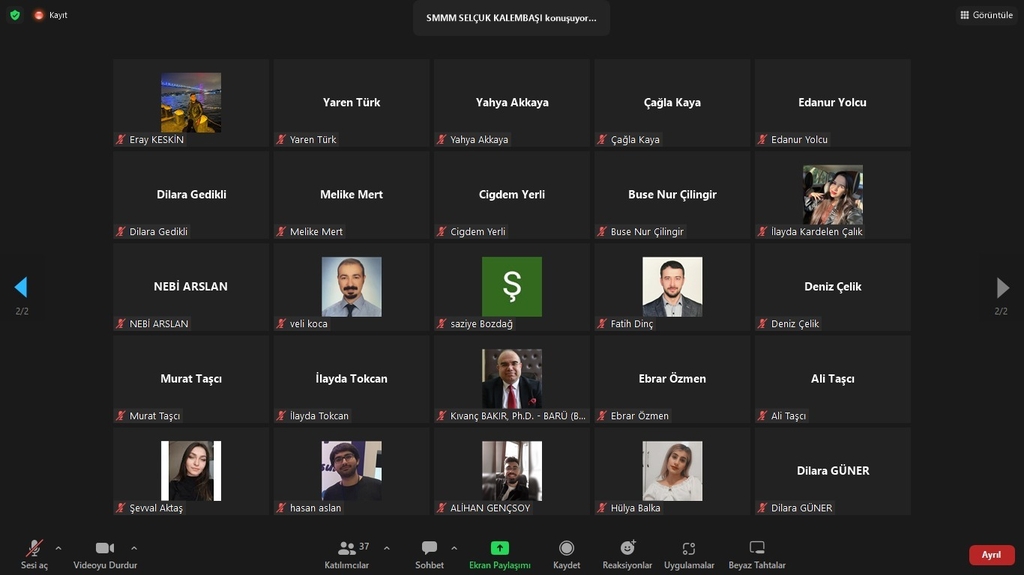Click muted mic icon beside Eray KESKİN label

(121, 139)
